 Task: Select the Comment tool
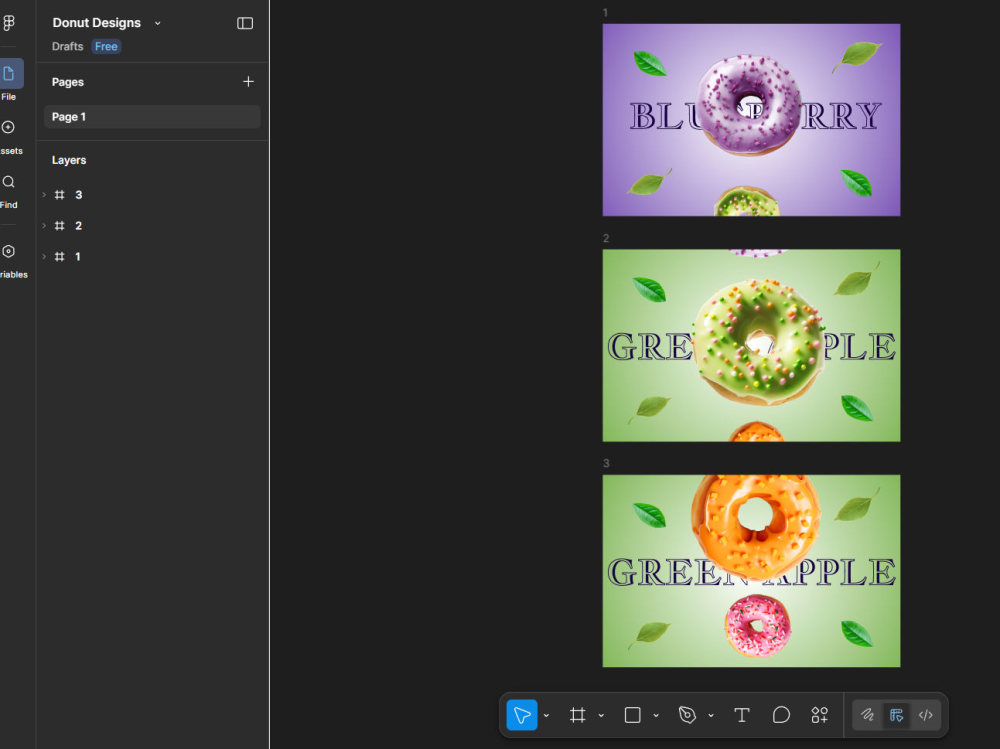coord(781,715)
